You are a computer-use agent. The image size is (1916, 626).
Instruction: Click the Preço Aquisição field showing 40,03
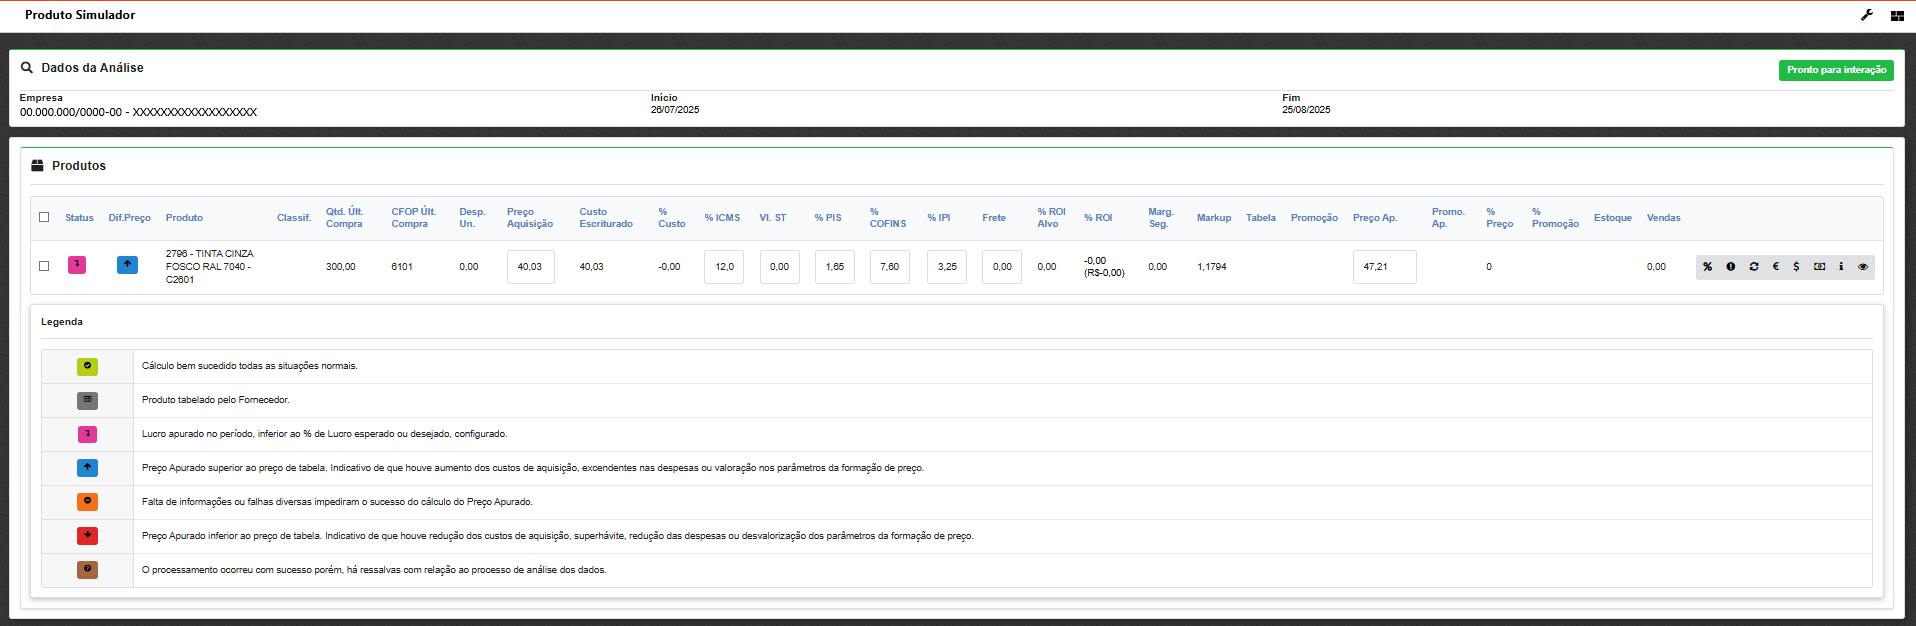(x=530, y=267)
